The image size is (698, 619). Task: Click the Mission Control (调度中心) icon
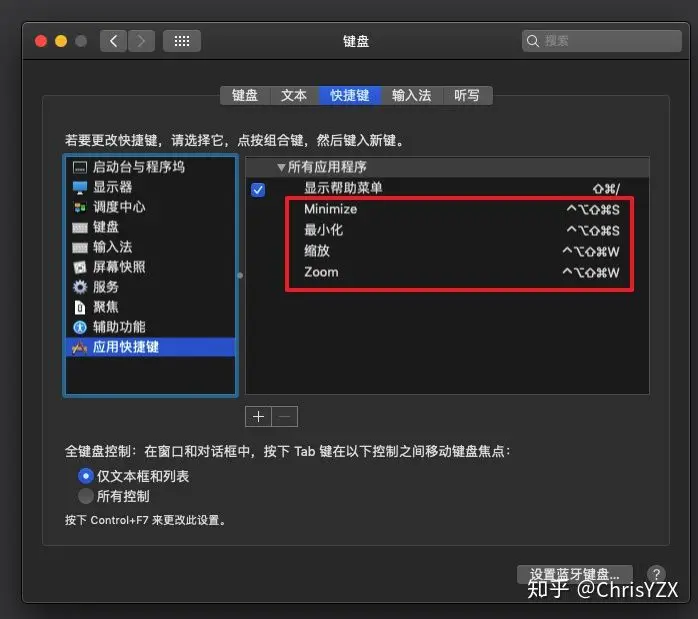pos(80,207)
